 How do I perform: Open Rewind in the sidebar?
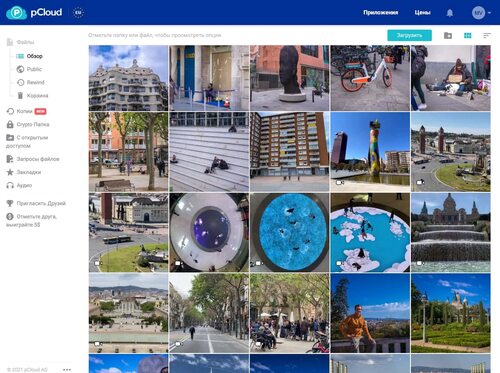[36, 82]
